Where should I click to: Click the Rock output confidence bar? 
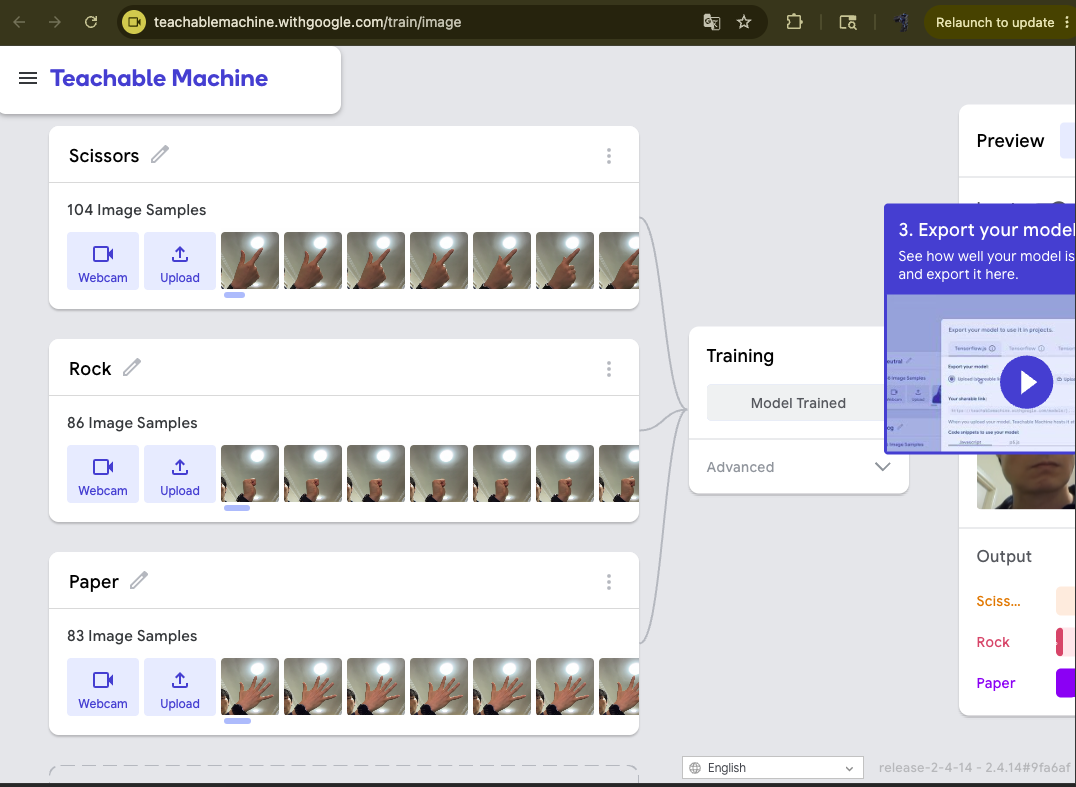click(x=1065, y=642)
